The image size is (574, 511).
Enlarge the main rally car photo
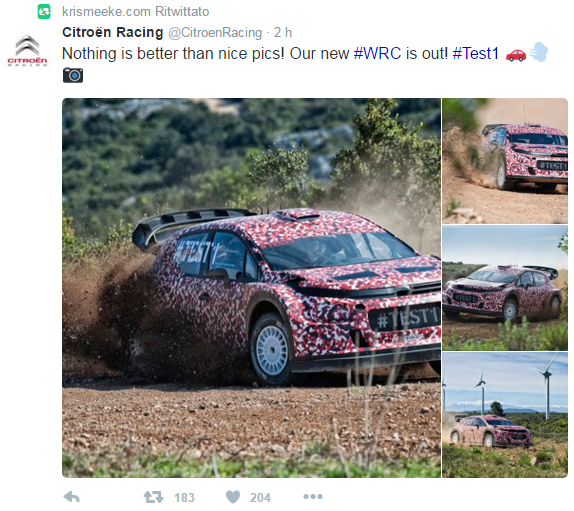coord(251,288)
